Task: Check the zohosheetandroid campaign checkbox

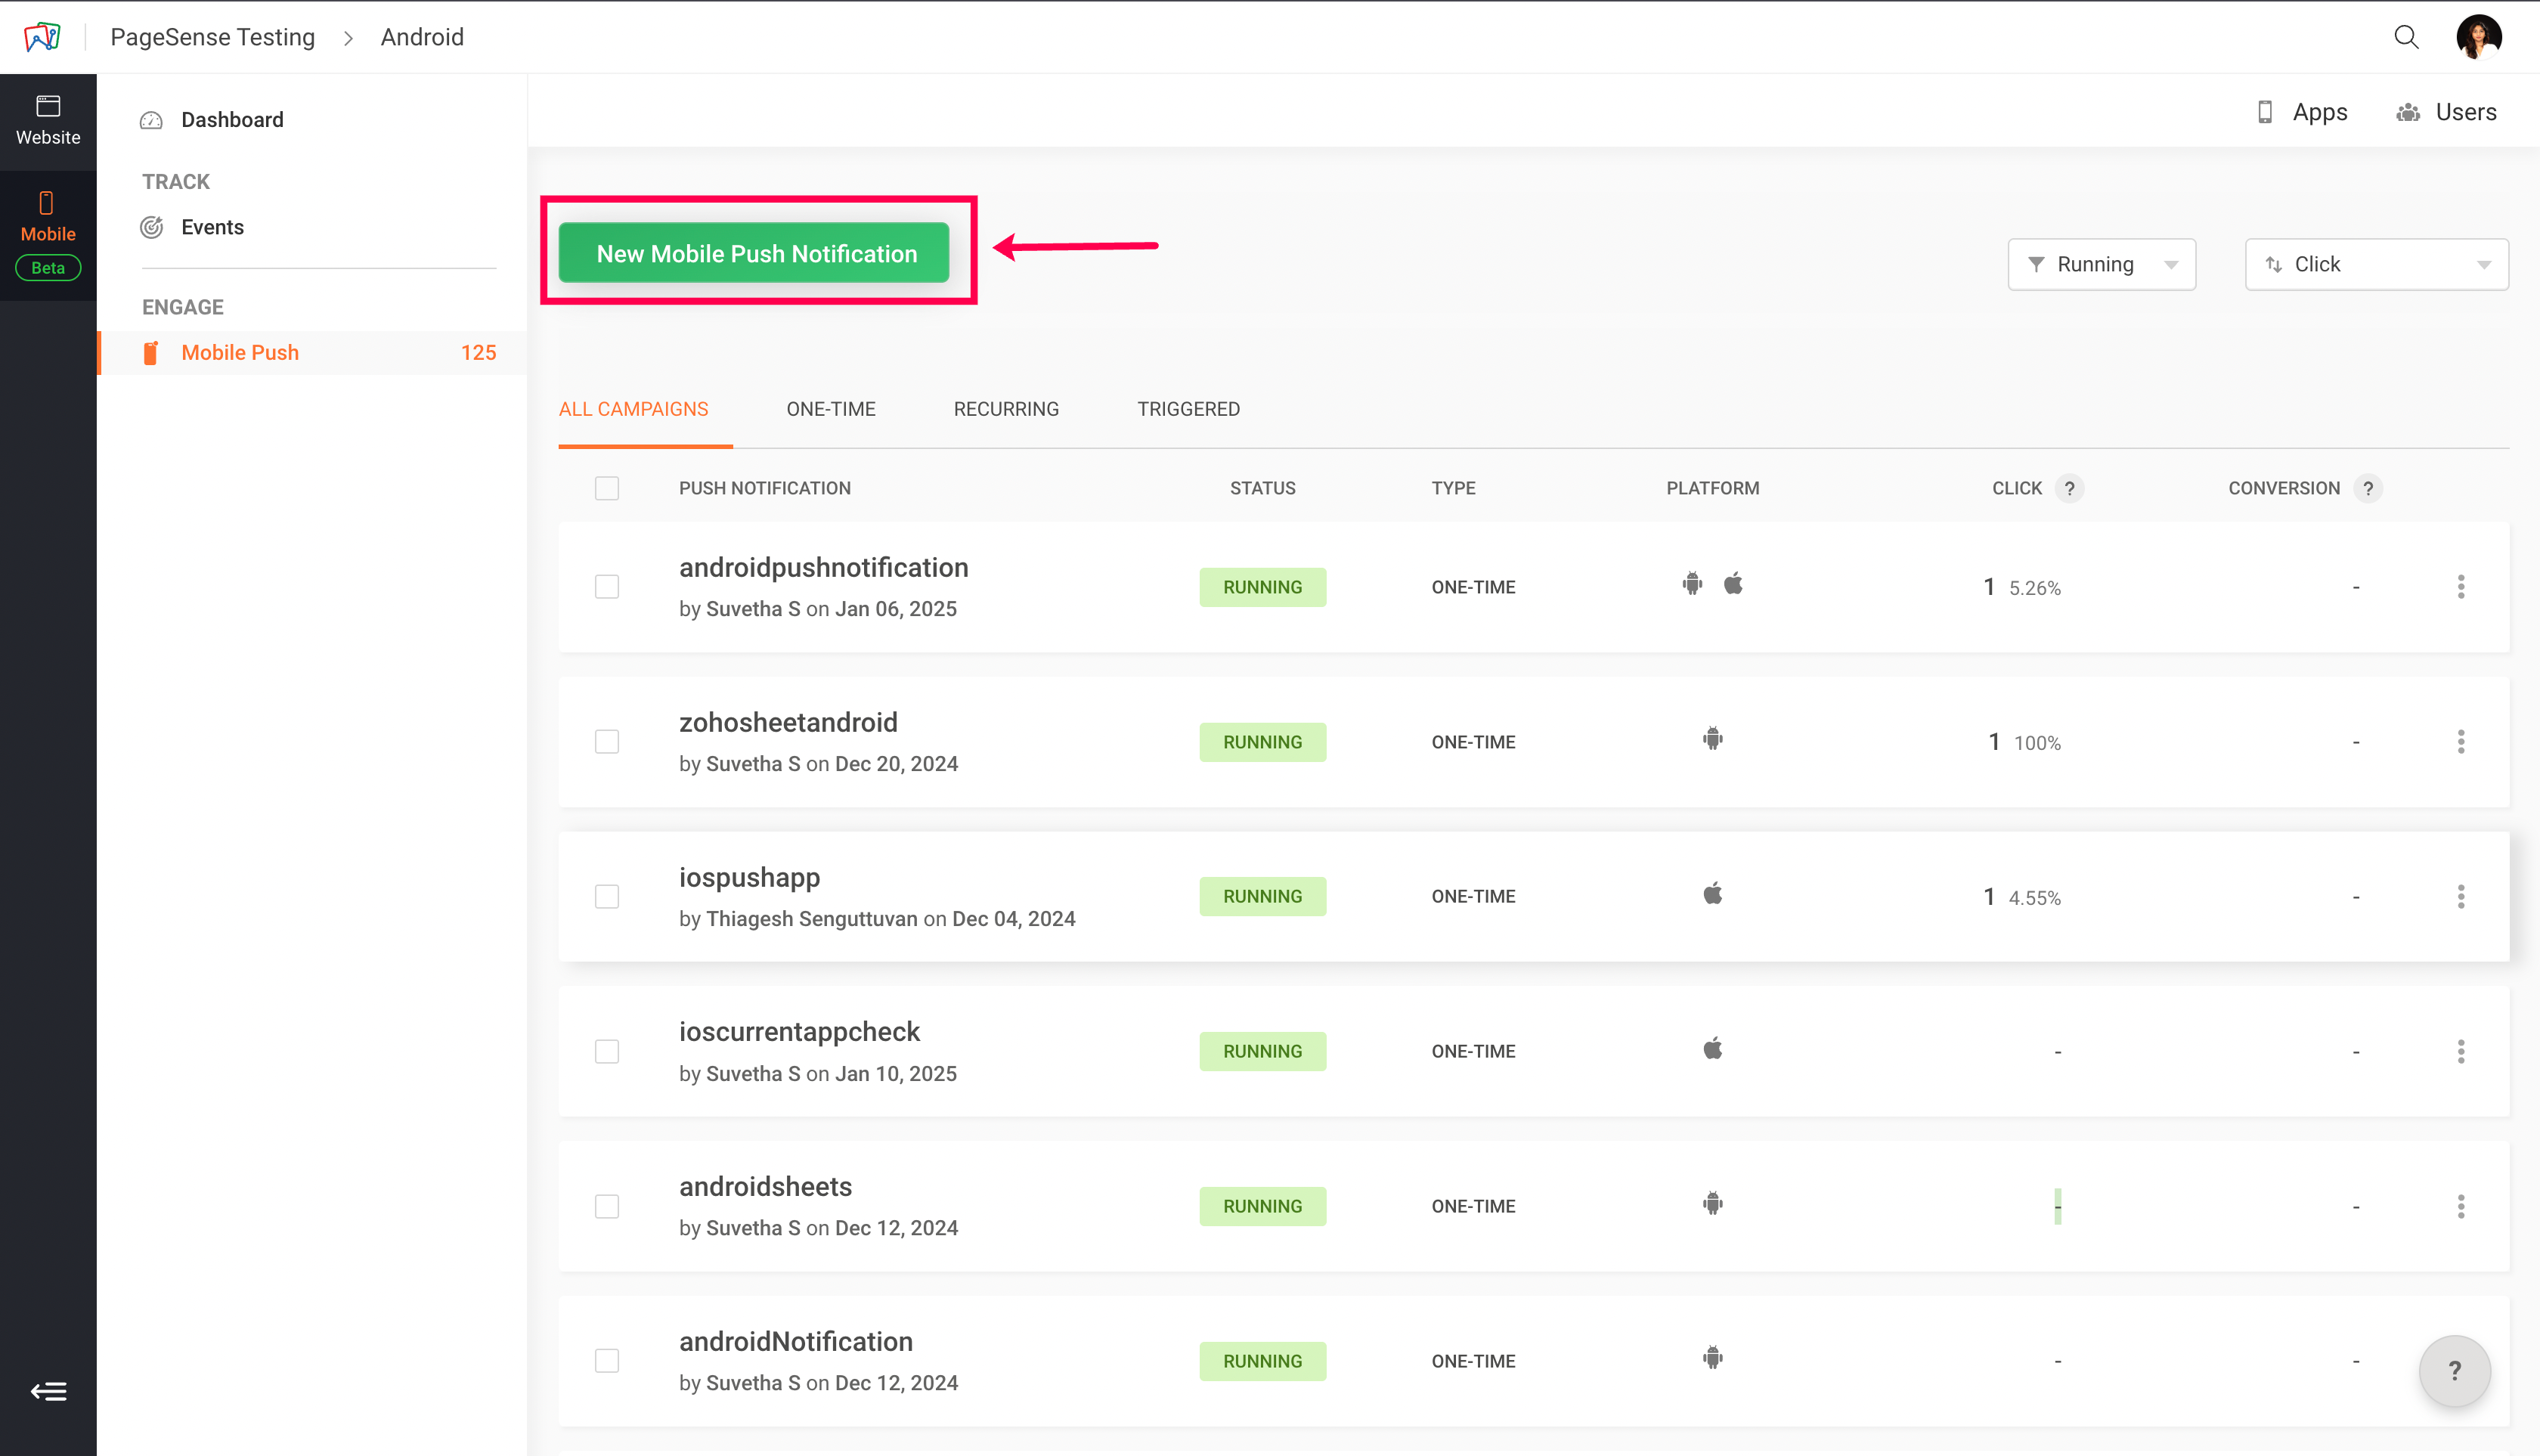Action: pos(607,742)
